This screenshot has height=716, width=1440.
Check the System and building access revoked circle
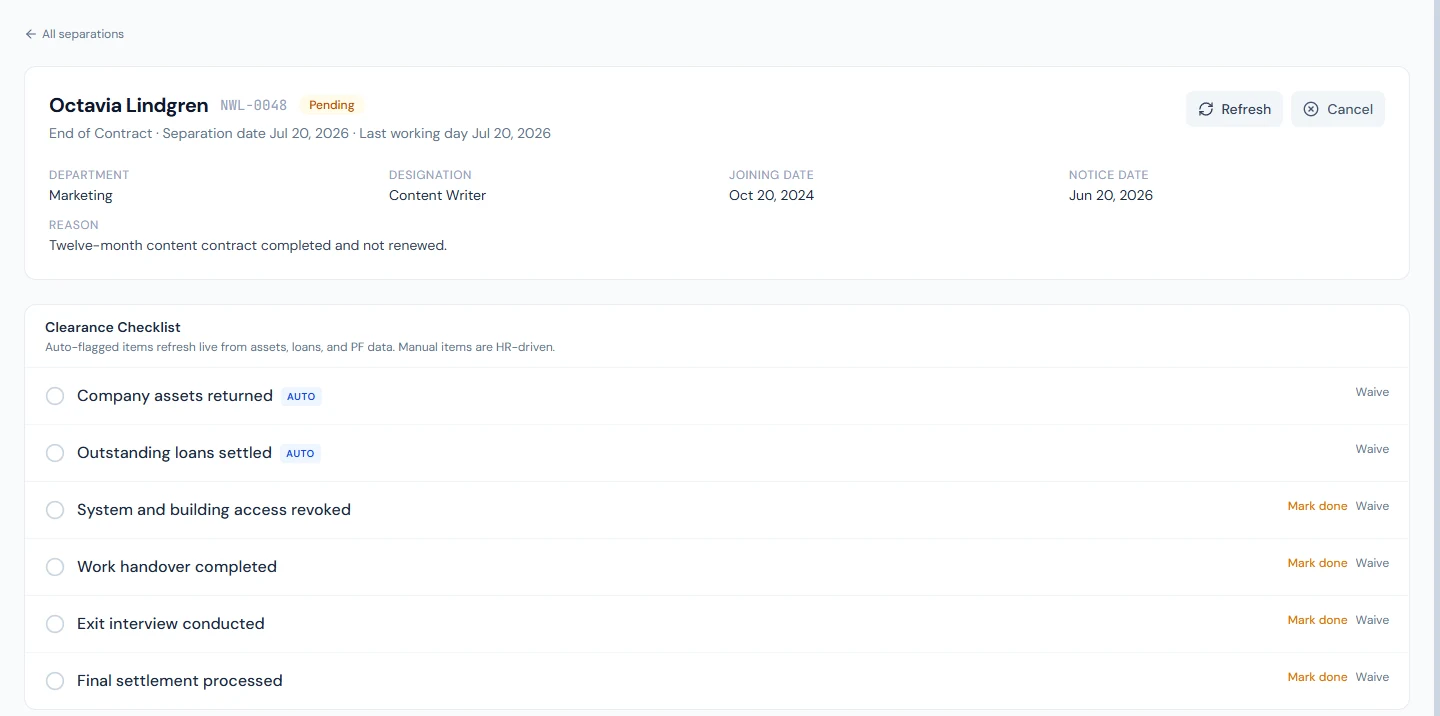(x=55, y=510)
